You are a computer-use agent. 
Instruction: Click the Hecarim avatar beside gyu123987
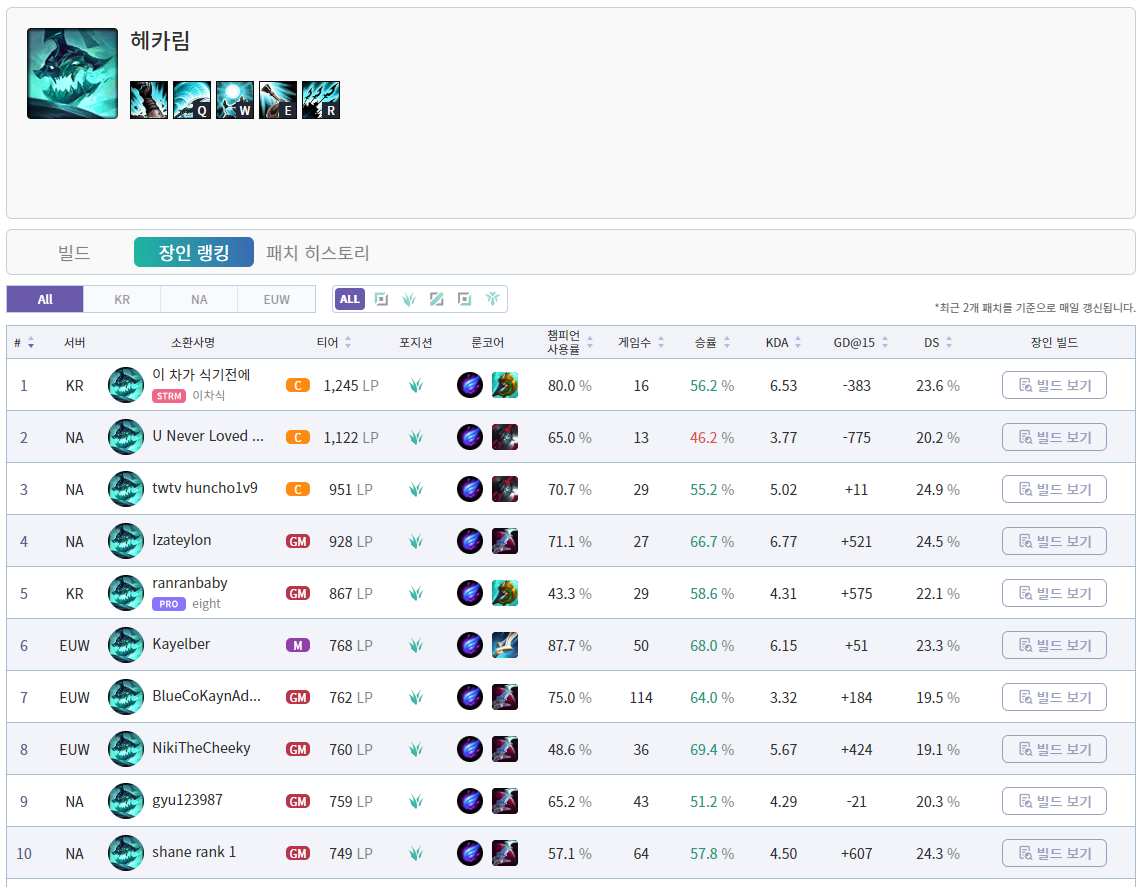click(x=125, y=801)
